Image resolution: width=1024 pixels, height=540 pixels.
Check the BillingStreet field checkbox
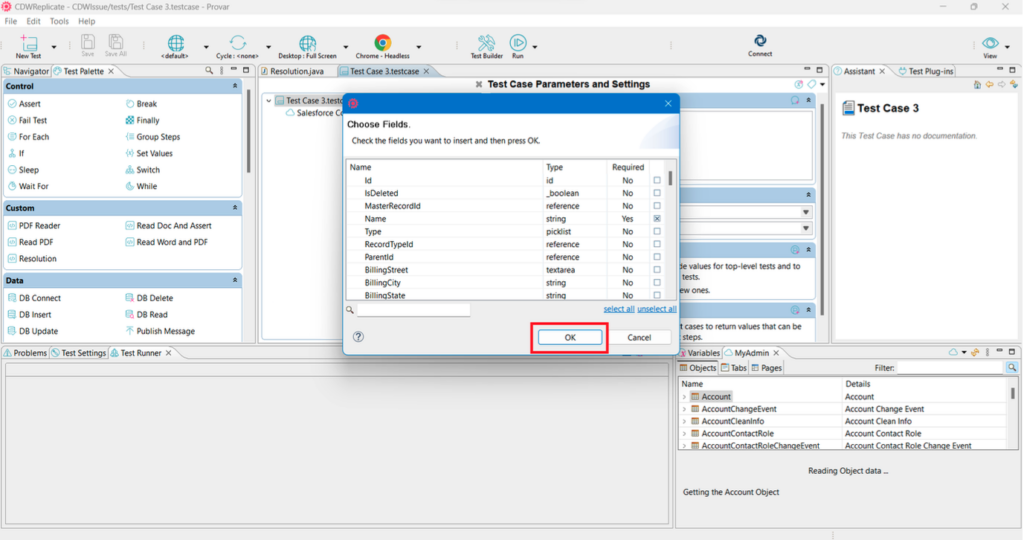click(657, 270)
